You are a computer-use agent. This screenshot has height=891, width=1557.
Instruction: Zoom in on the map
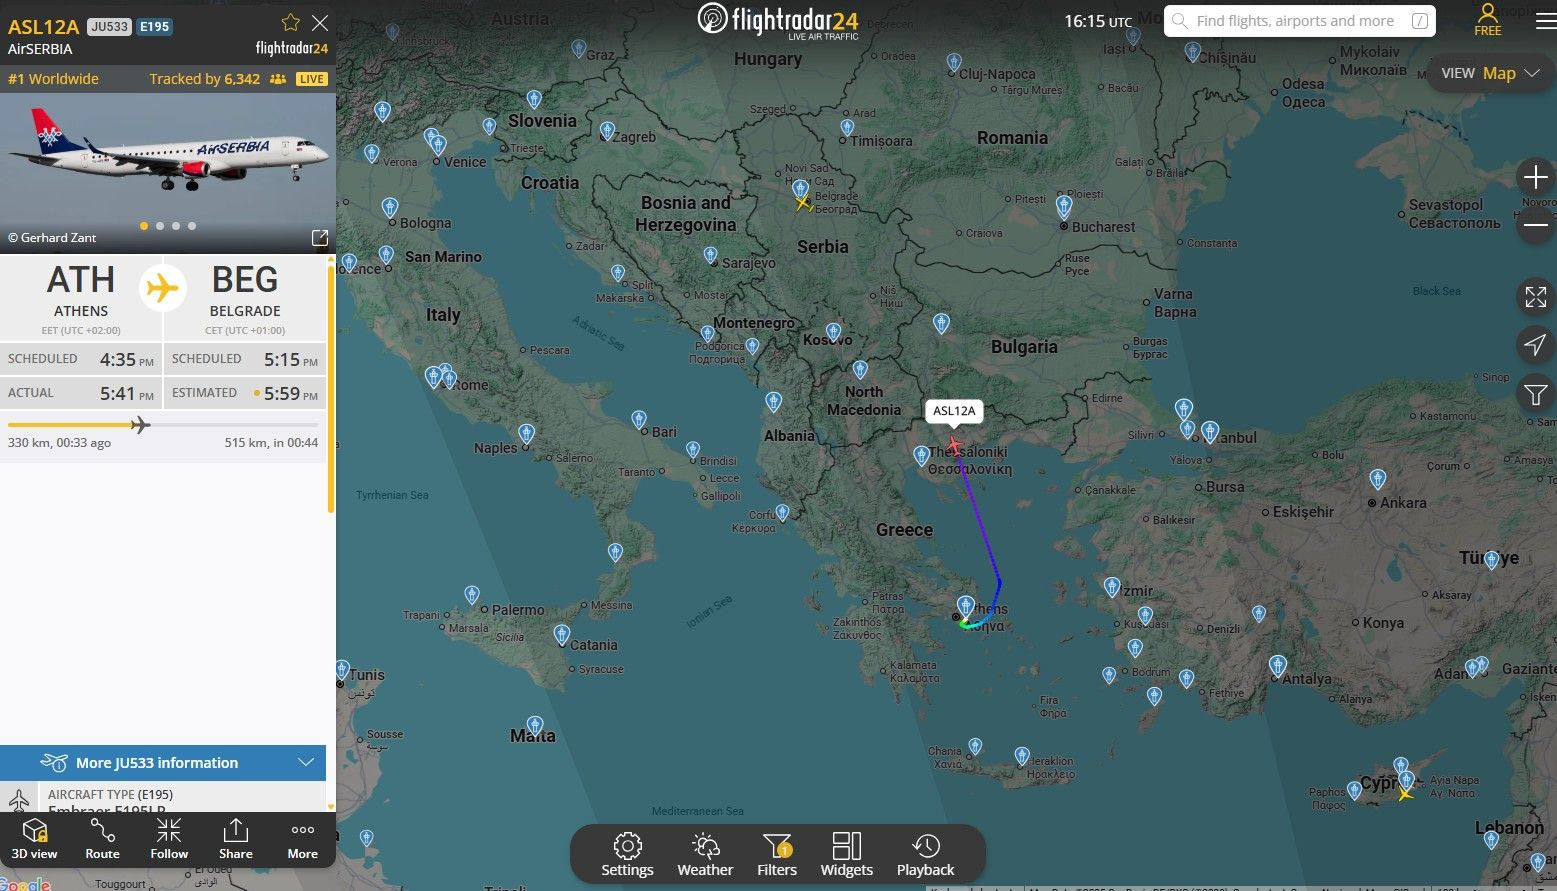1535,178
